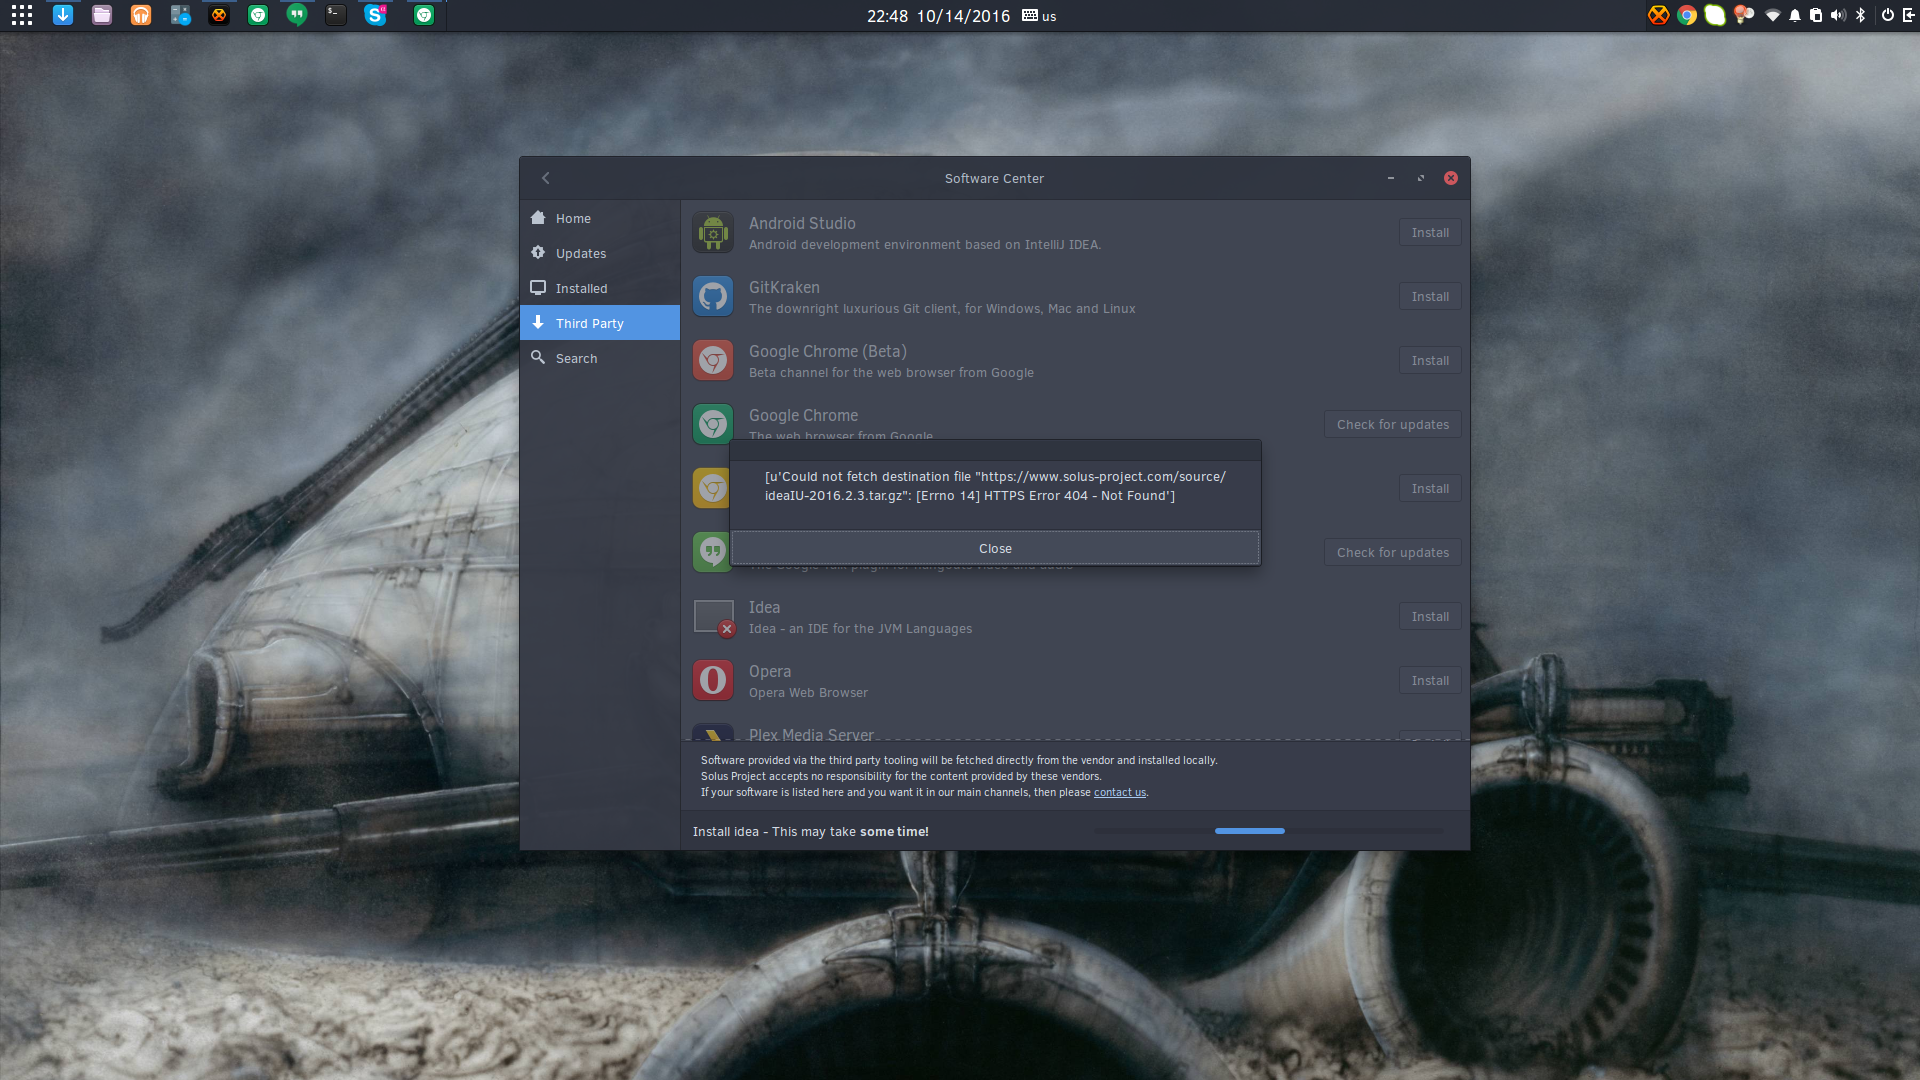Screen dimensions: 1920x1080
Task: Select the Third Party section
Action: pos(600,323)
